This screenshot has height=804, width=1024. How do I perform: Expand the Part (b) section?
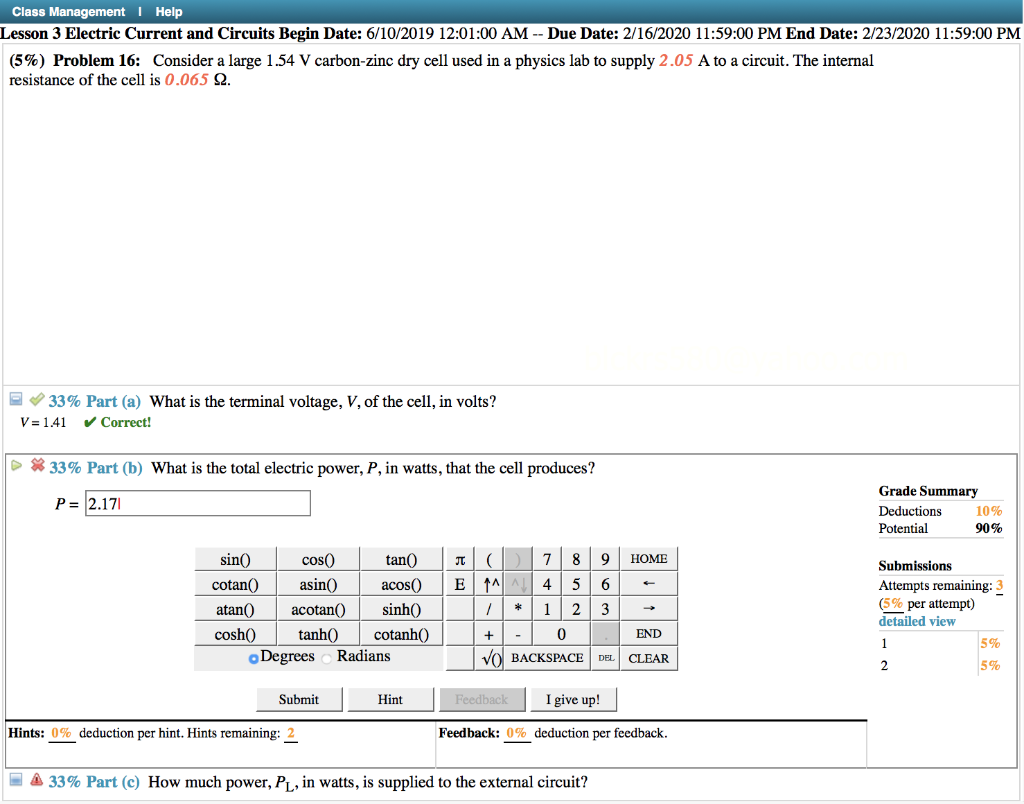point(15,465)
